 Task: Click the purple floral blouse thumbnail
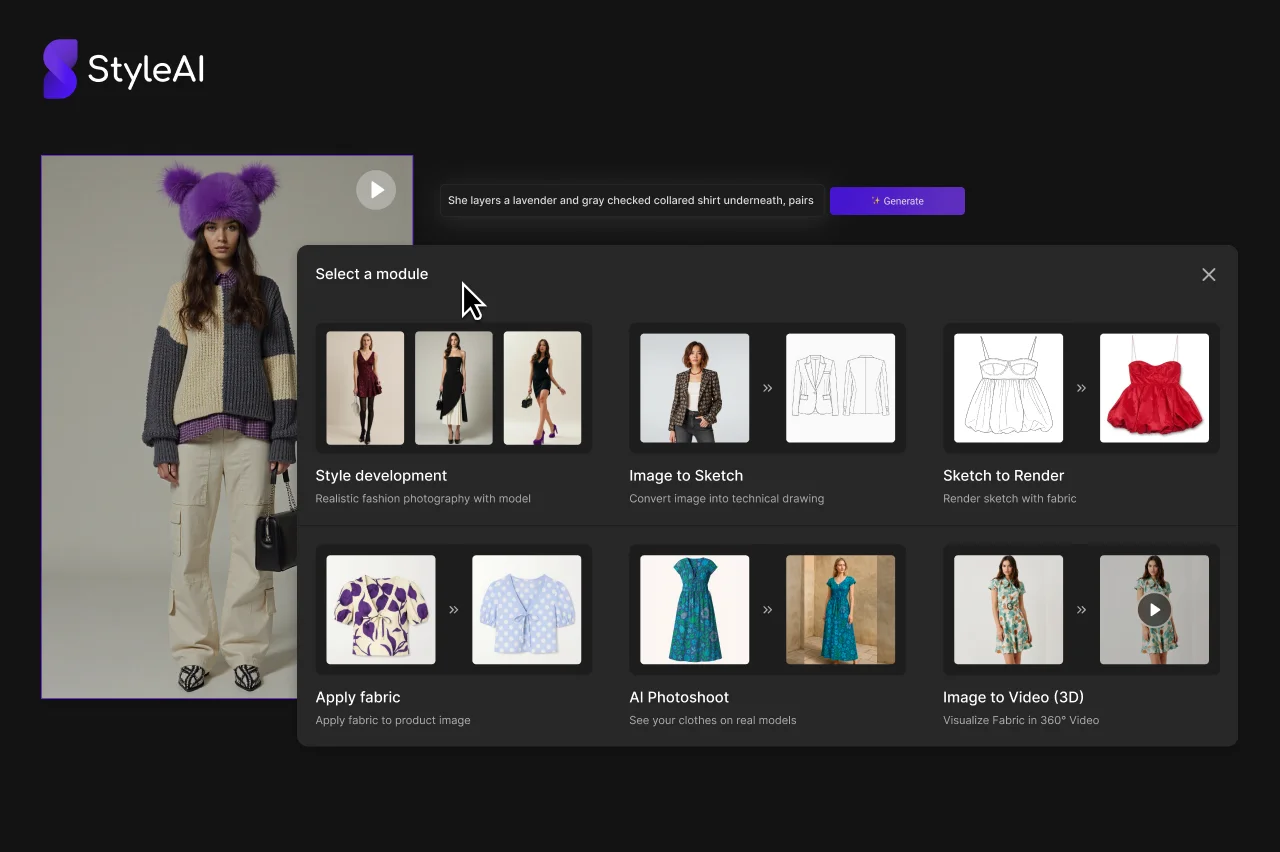(x=381, y=610)
